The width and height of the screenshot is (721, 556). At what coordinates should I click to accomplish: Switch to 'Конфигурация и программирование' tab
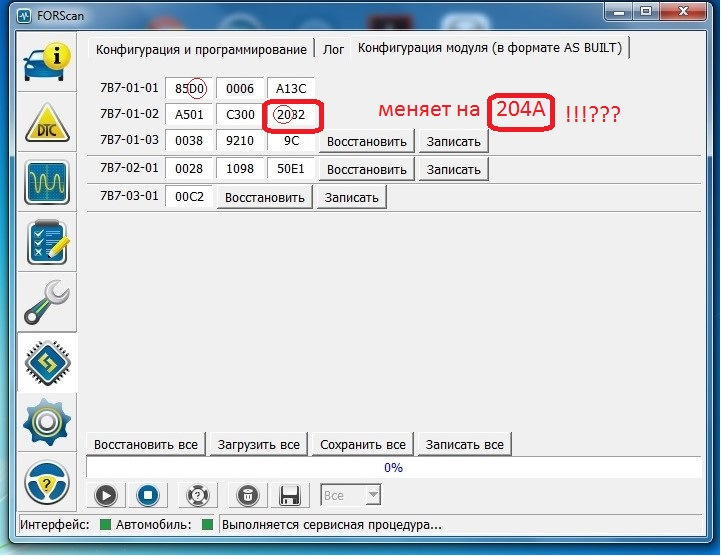(200, 49)
